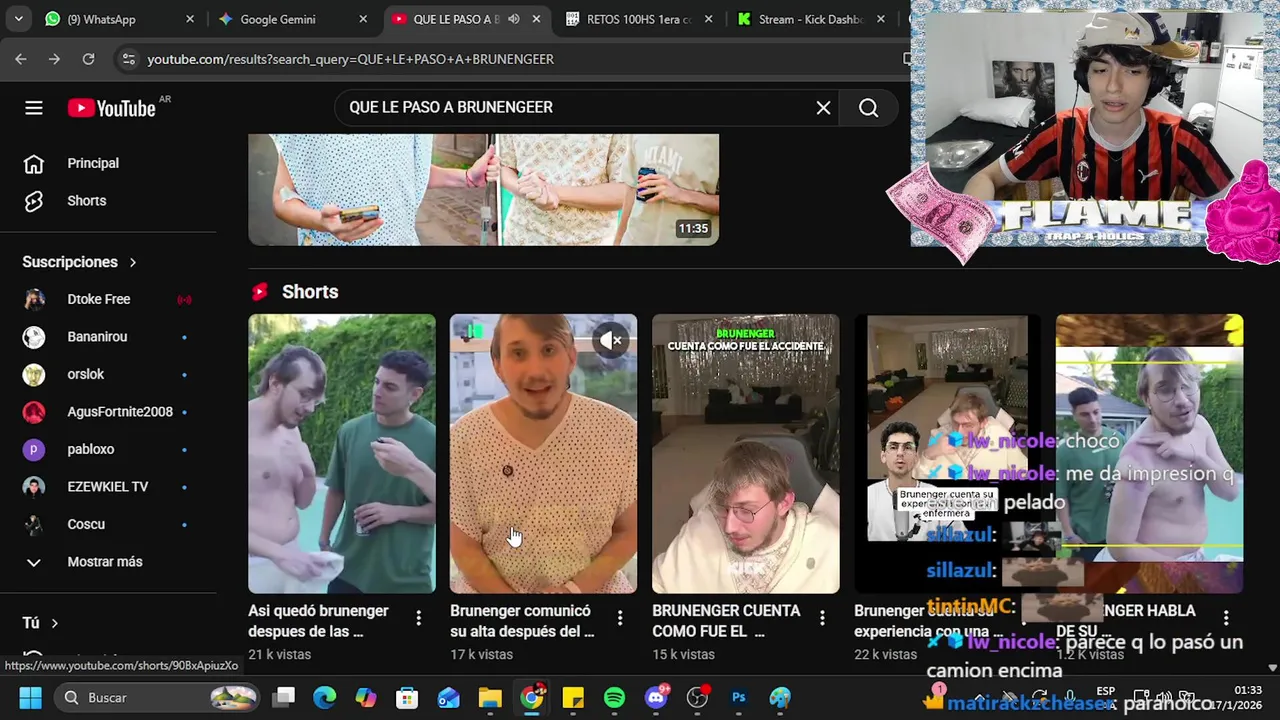Open the YouTube hamburger guide menu

point(34,108)
